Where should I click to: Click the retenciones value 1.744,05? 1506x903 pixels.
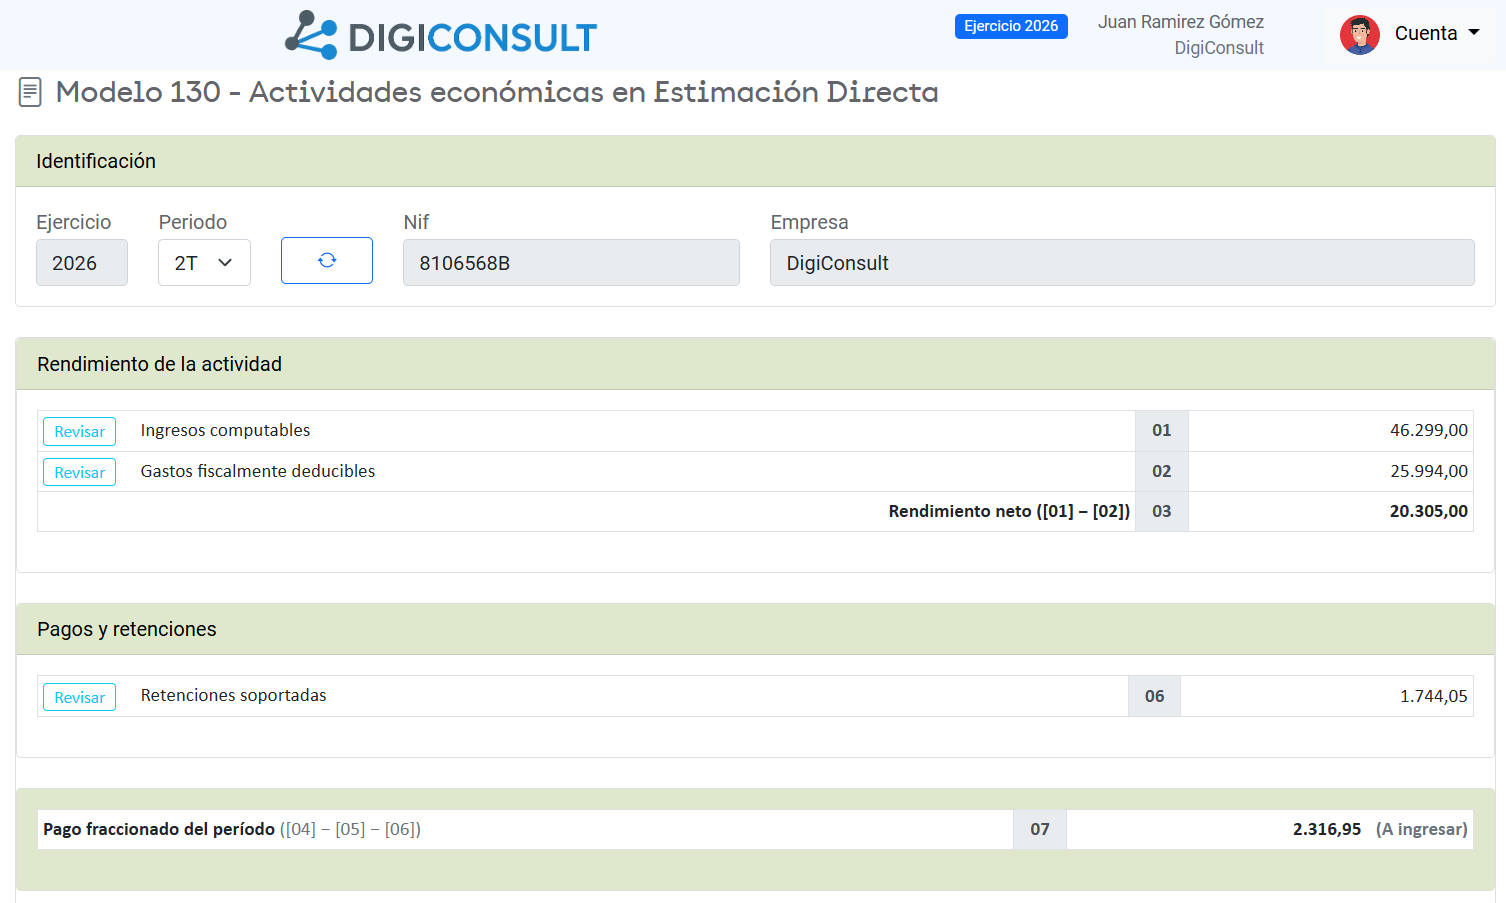click(1434, 696)
